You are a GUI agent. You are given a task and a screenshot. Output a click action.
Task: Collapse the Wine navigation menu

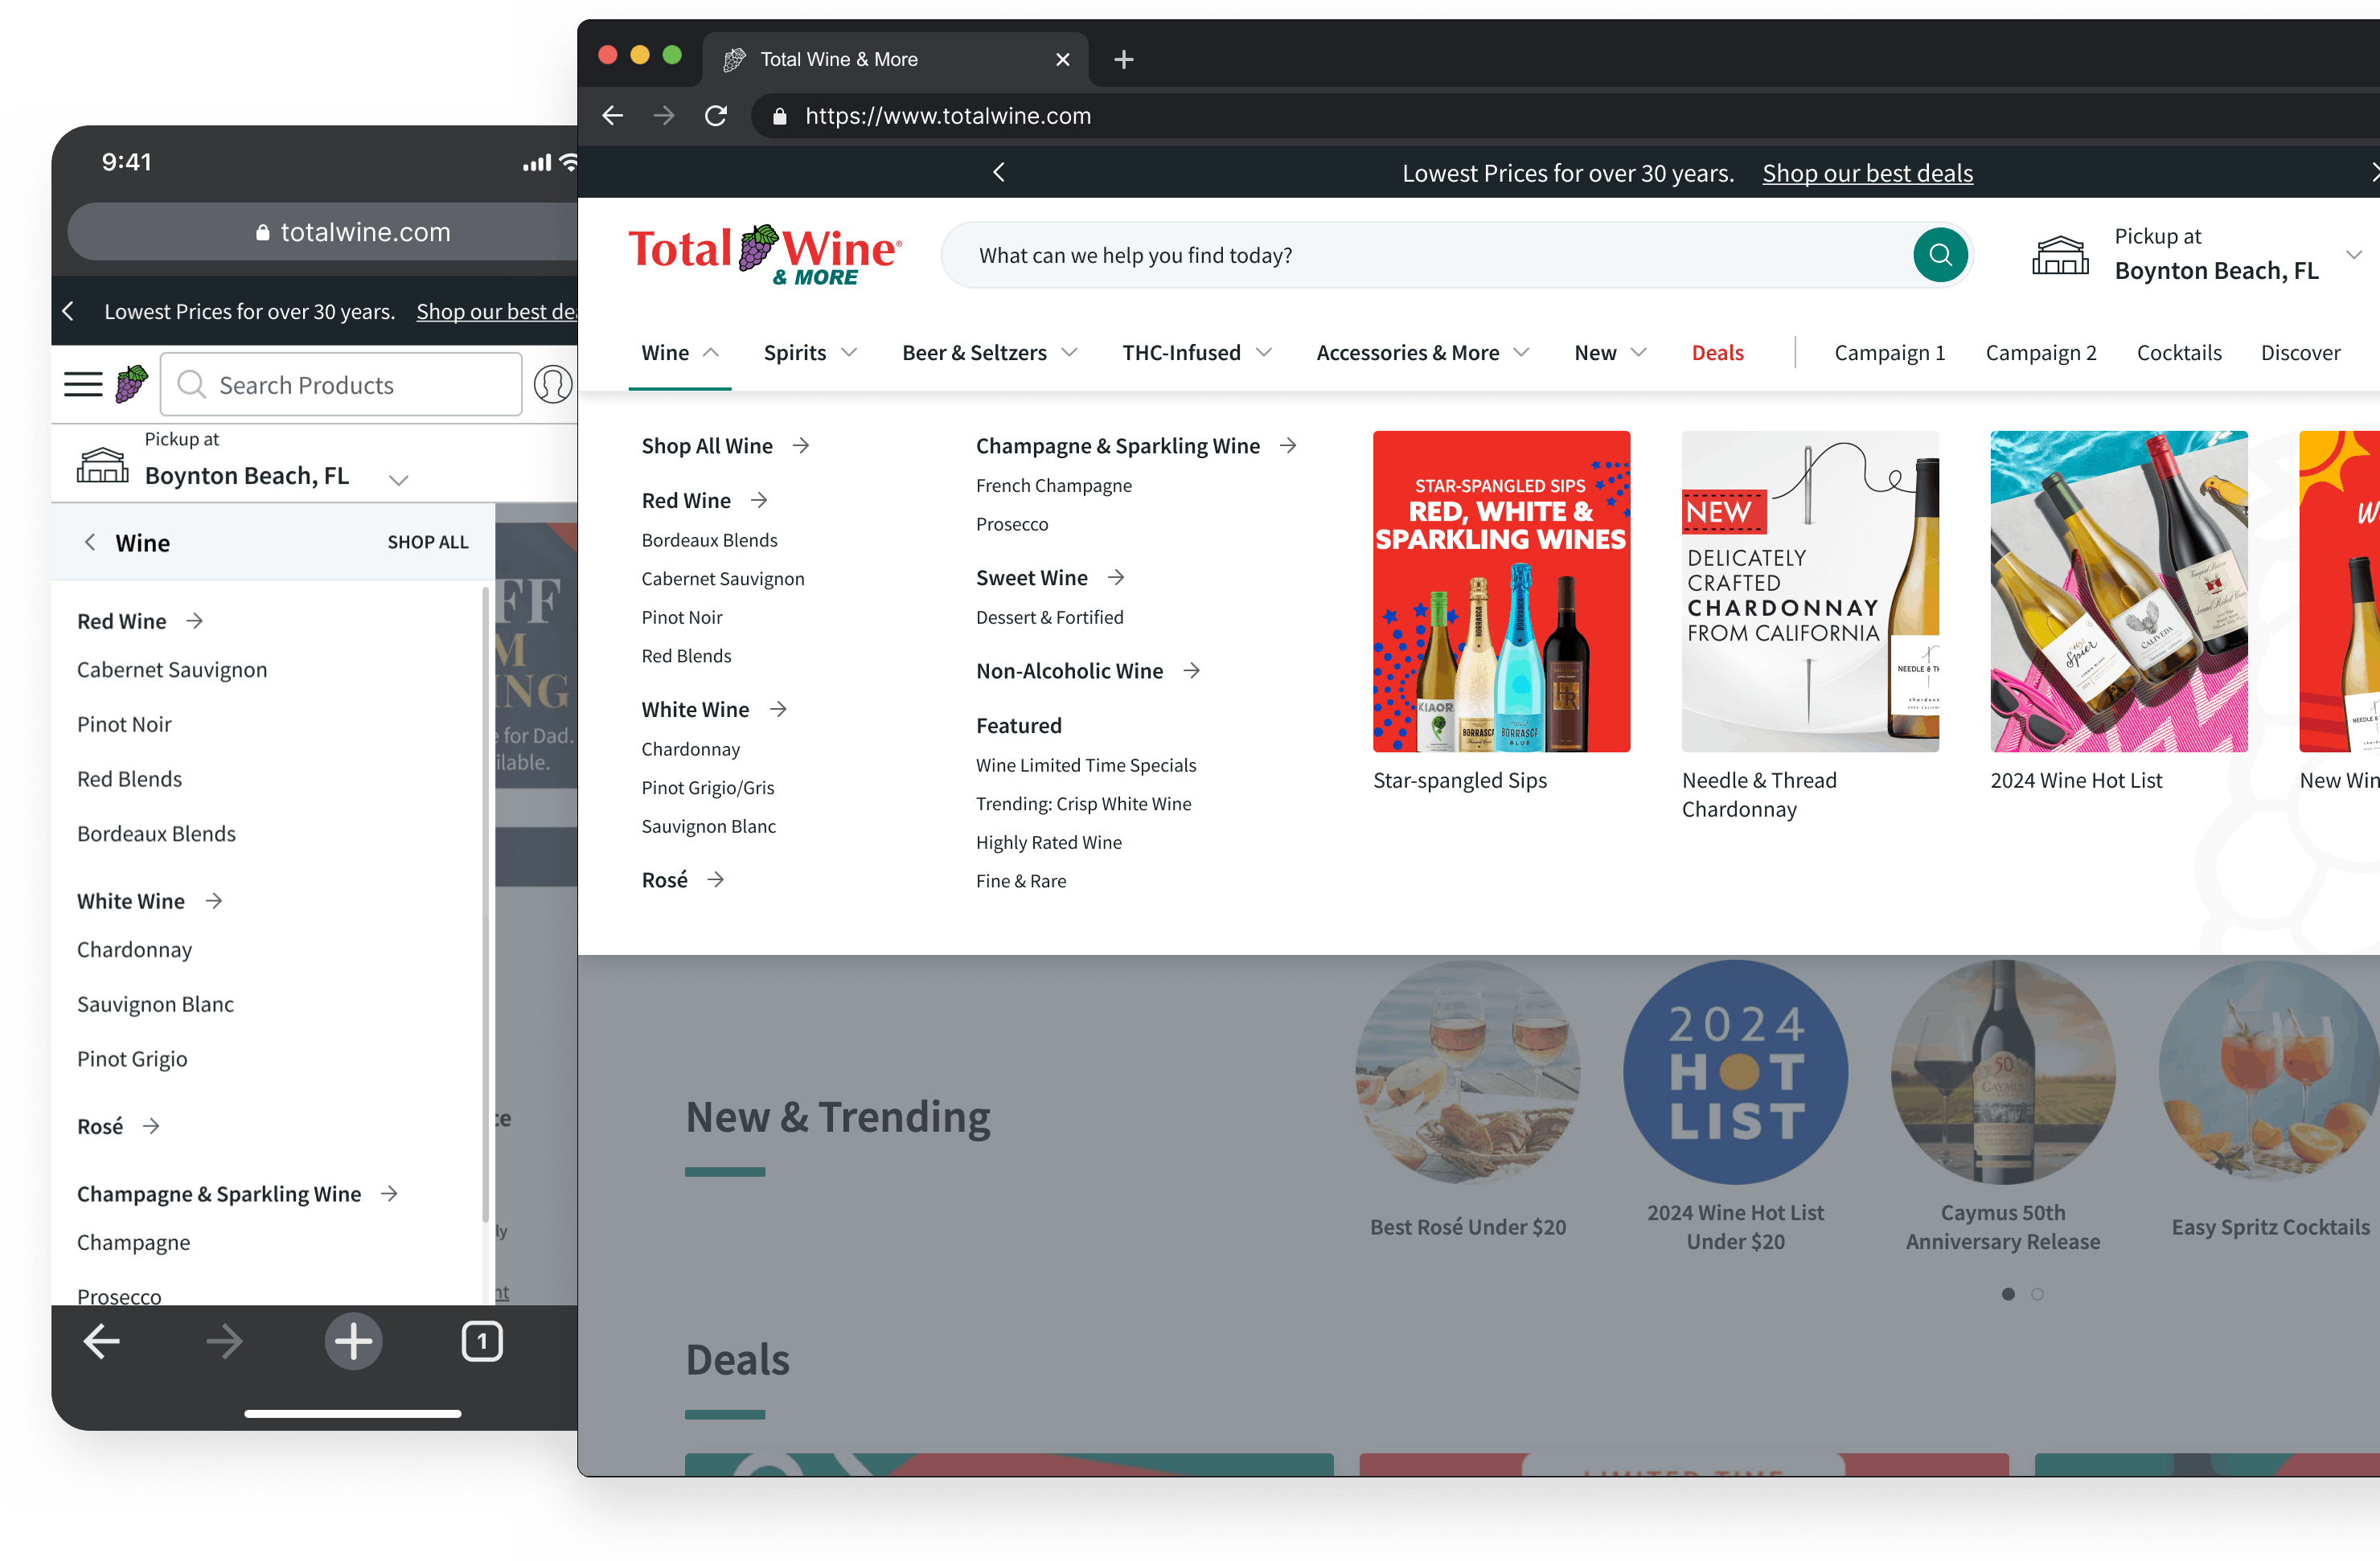click(680, 353)
